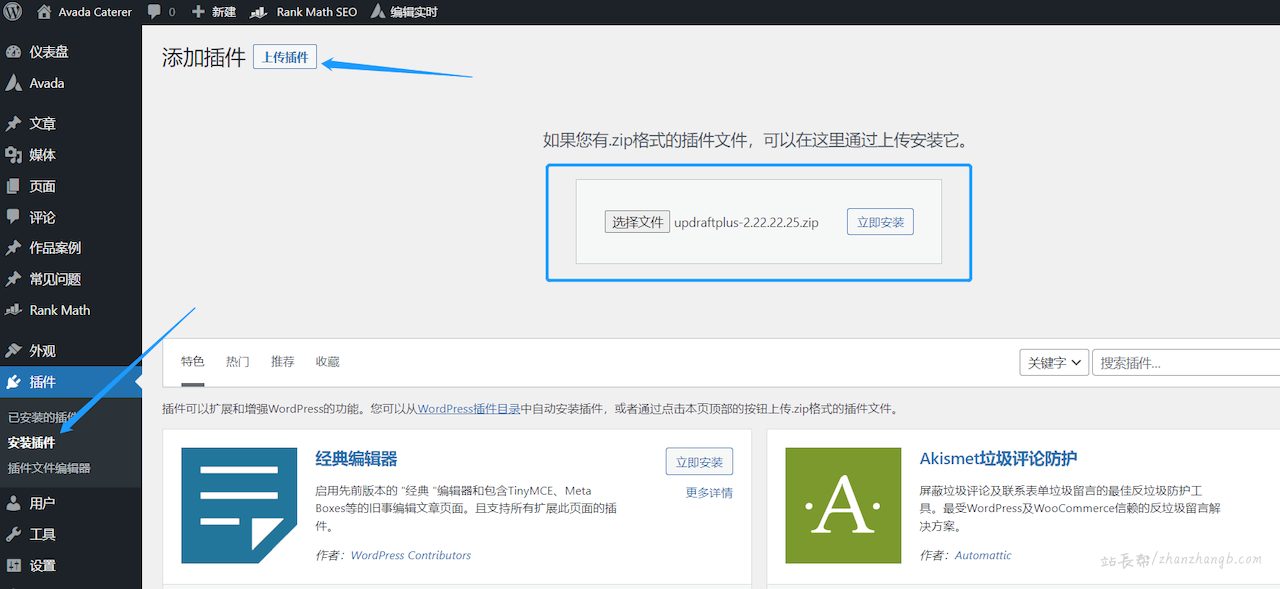Open the 关键字 search filter dropdown
This screenshot has width=1280, height=589.
pyautogui.click(x=1053, y=363)
